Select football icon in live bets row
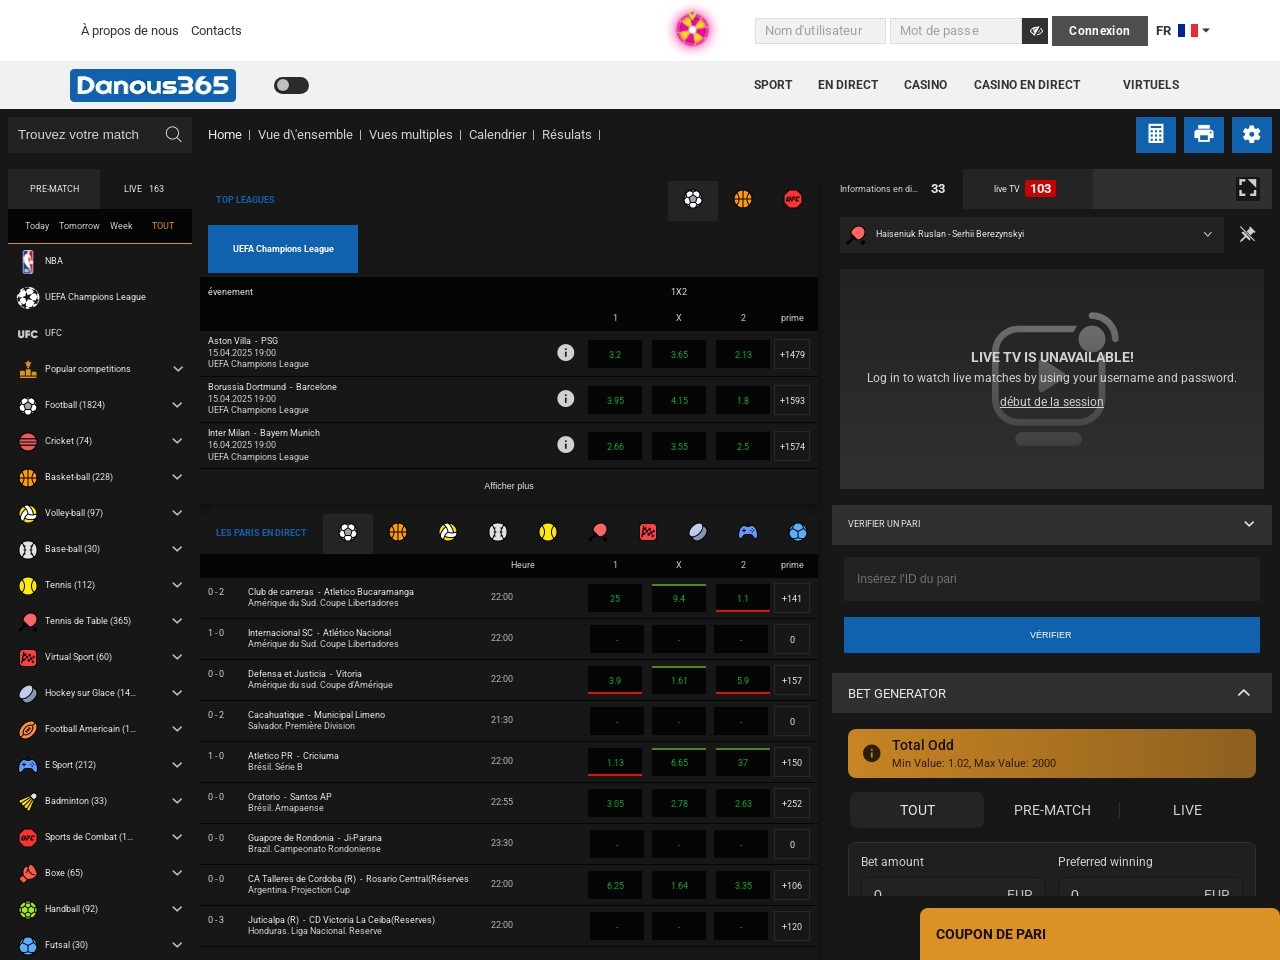Viewport: 1280px width, 960px height. tap(348, 533)
